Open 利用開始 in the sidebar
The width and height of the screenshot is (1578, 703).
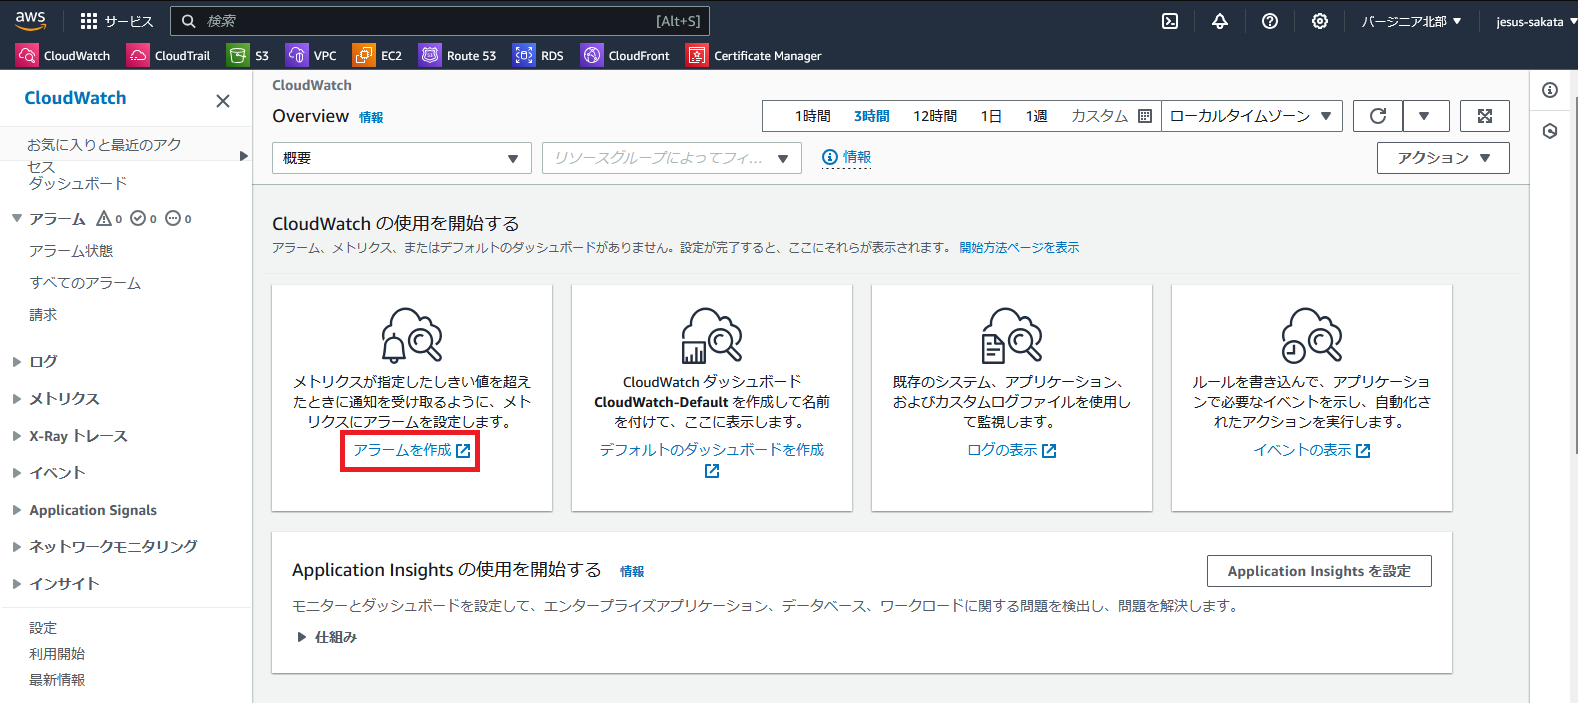click(57, 654)
